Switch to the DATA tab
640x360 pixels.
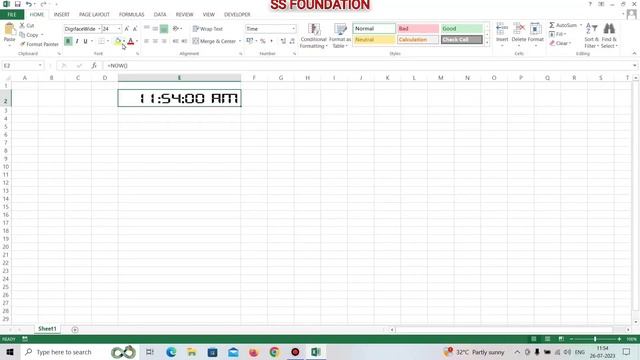(x=160, y=15)
